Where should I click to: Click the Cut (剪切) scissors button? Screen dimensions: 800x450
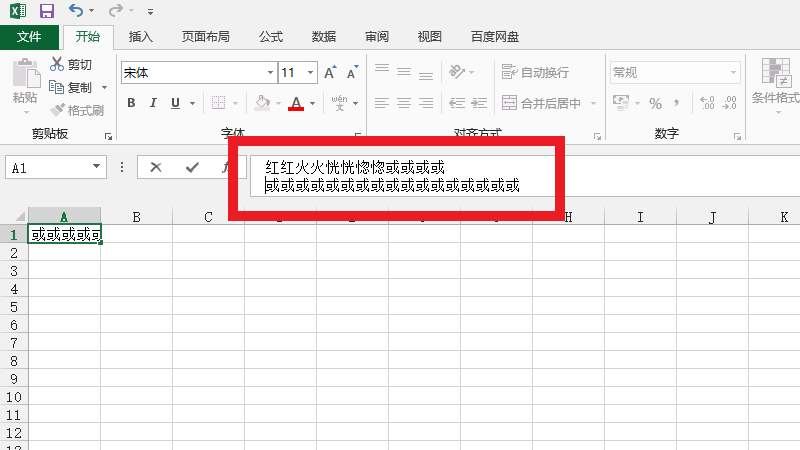71,65
